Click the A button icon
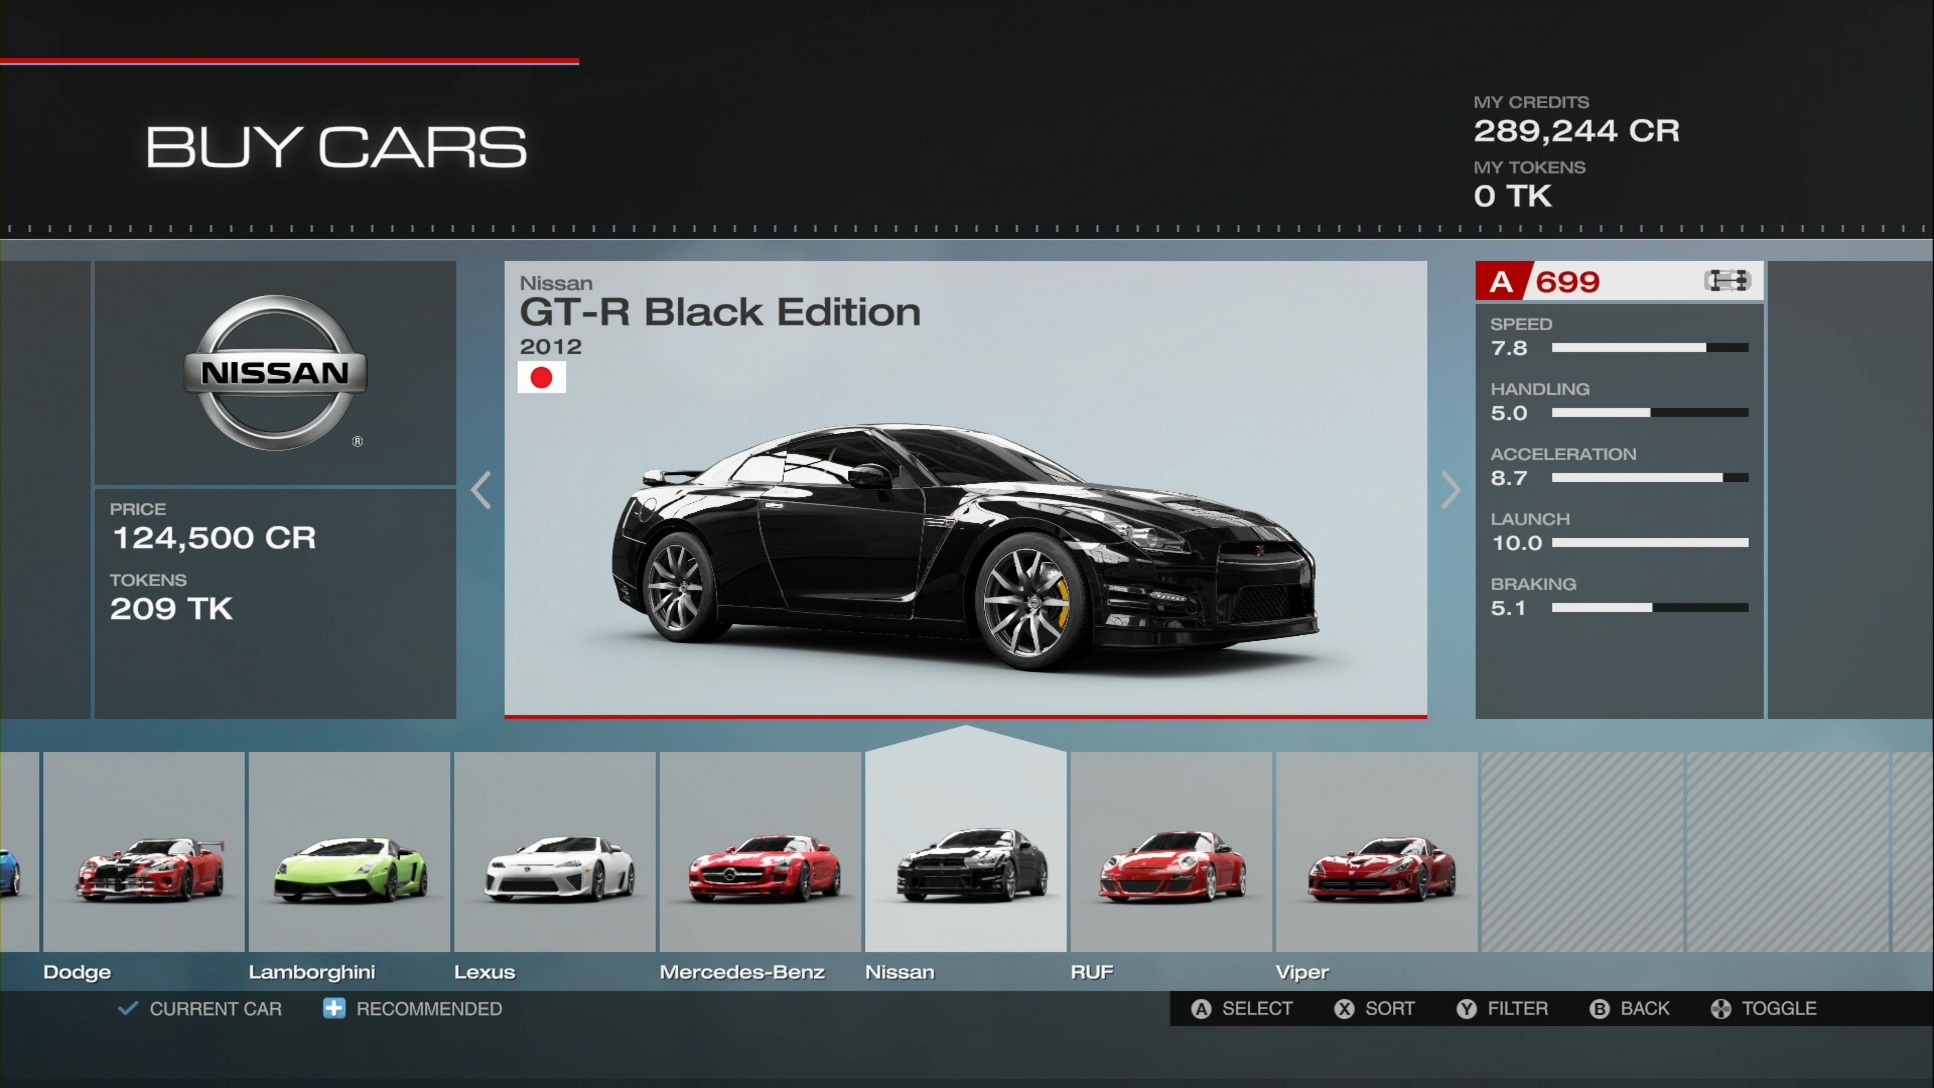 (x=1201, y=1009)
